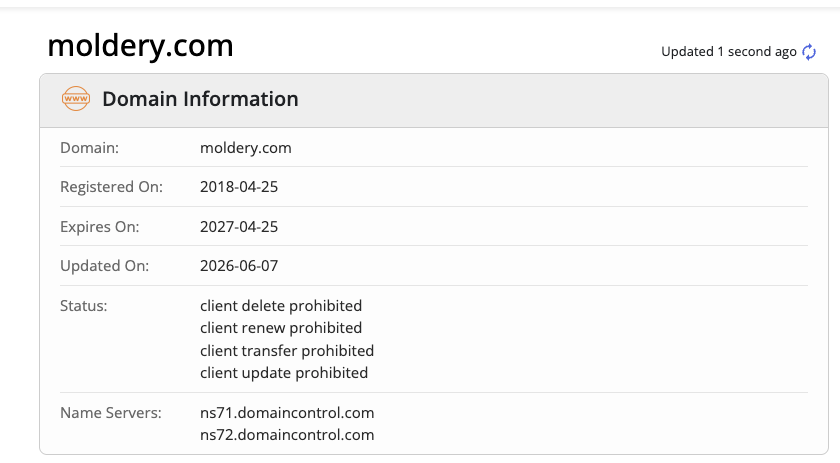Click name server ns72.domaincontrol.com
This screenshot has width=840, height=463.
coord(287,435)
